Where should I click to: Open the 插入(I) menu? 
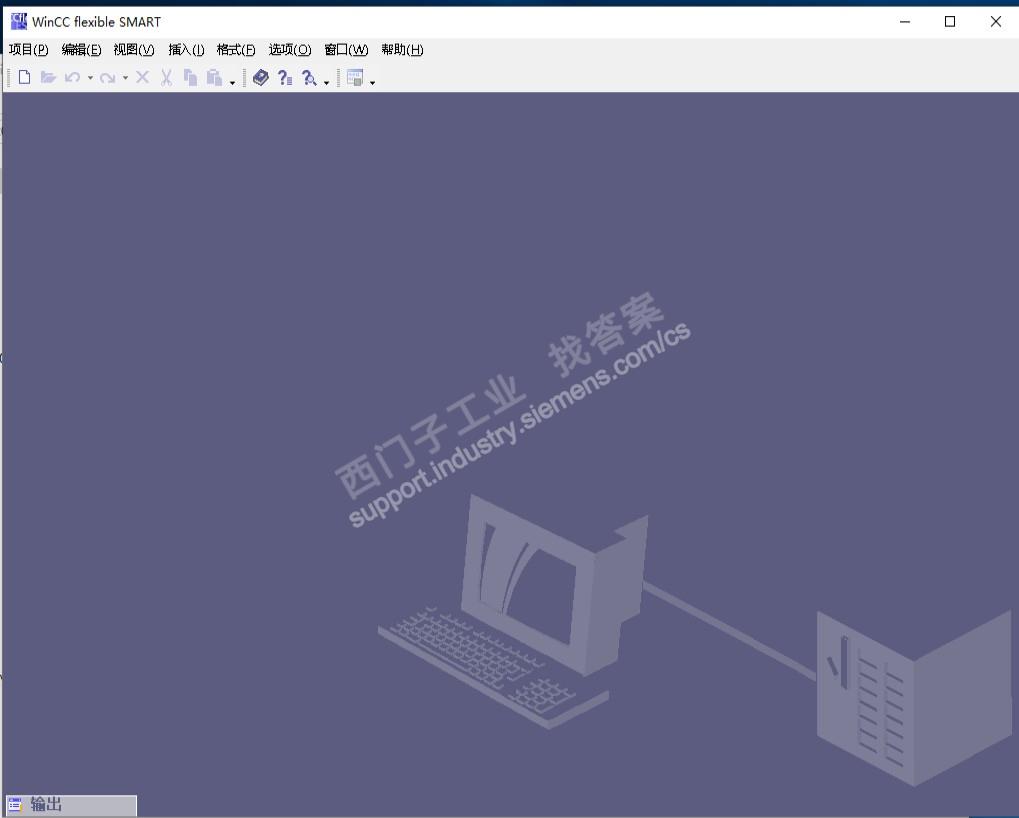(x=186, y=49)
